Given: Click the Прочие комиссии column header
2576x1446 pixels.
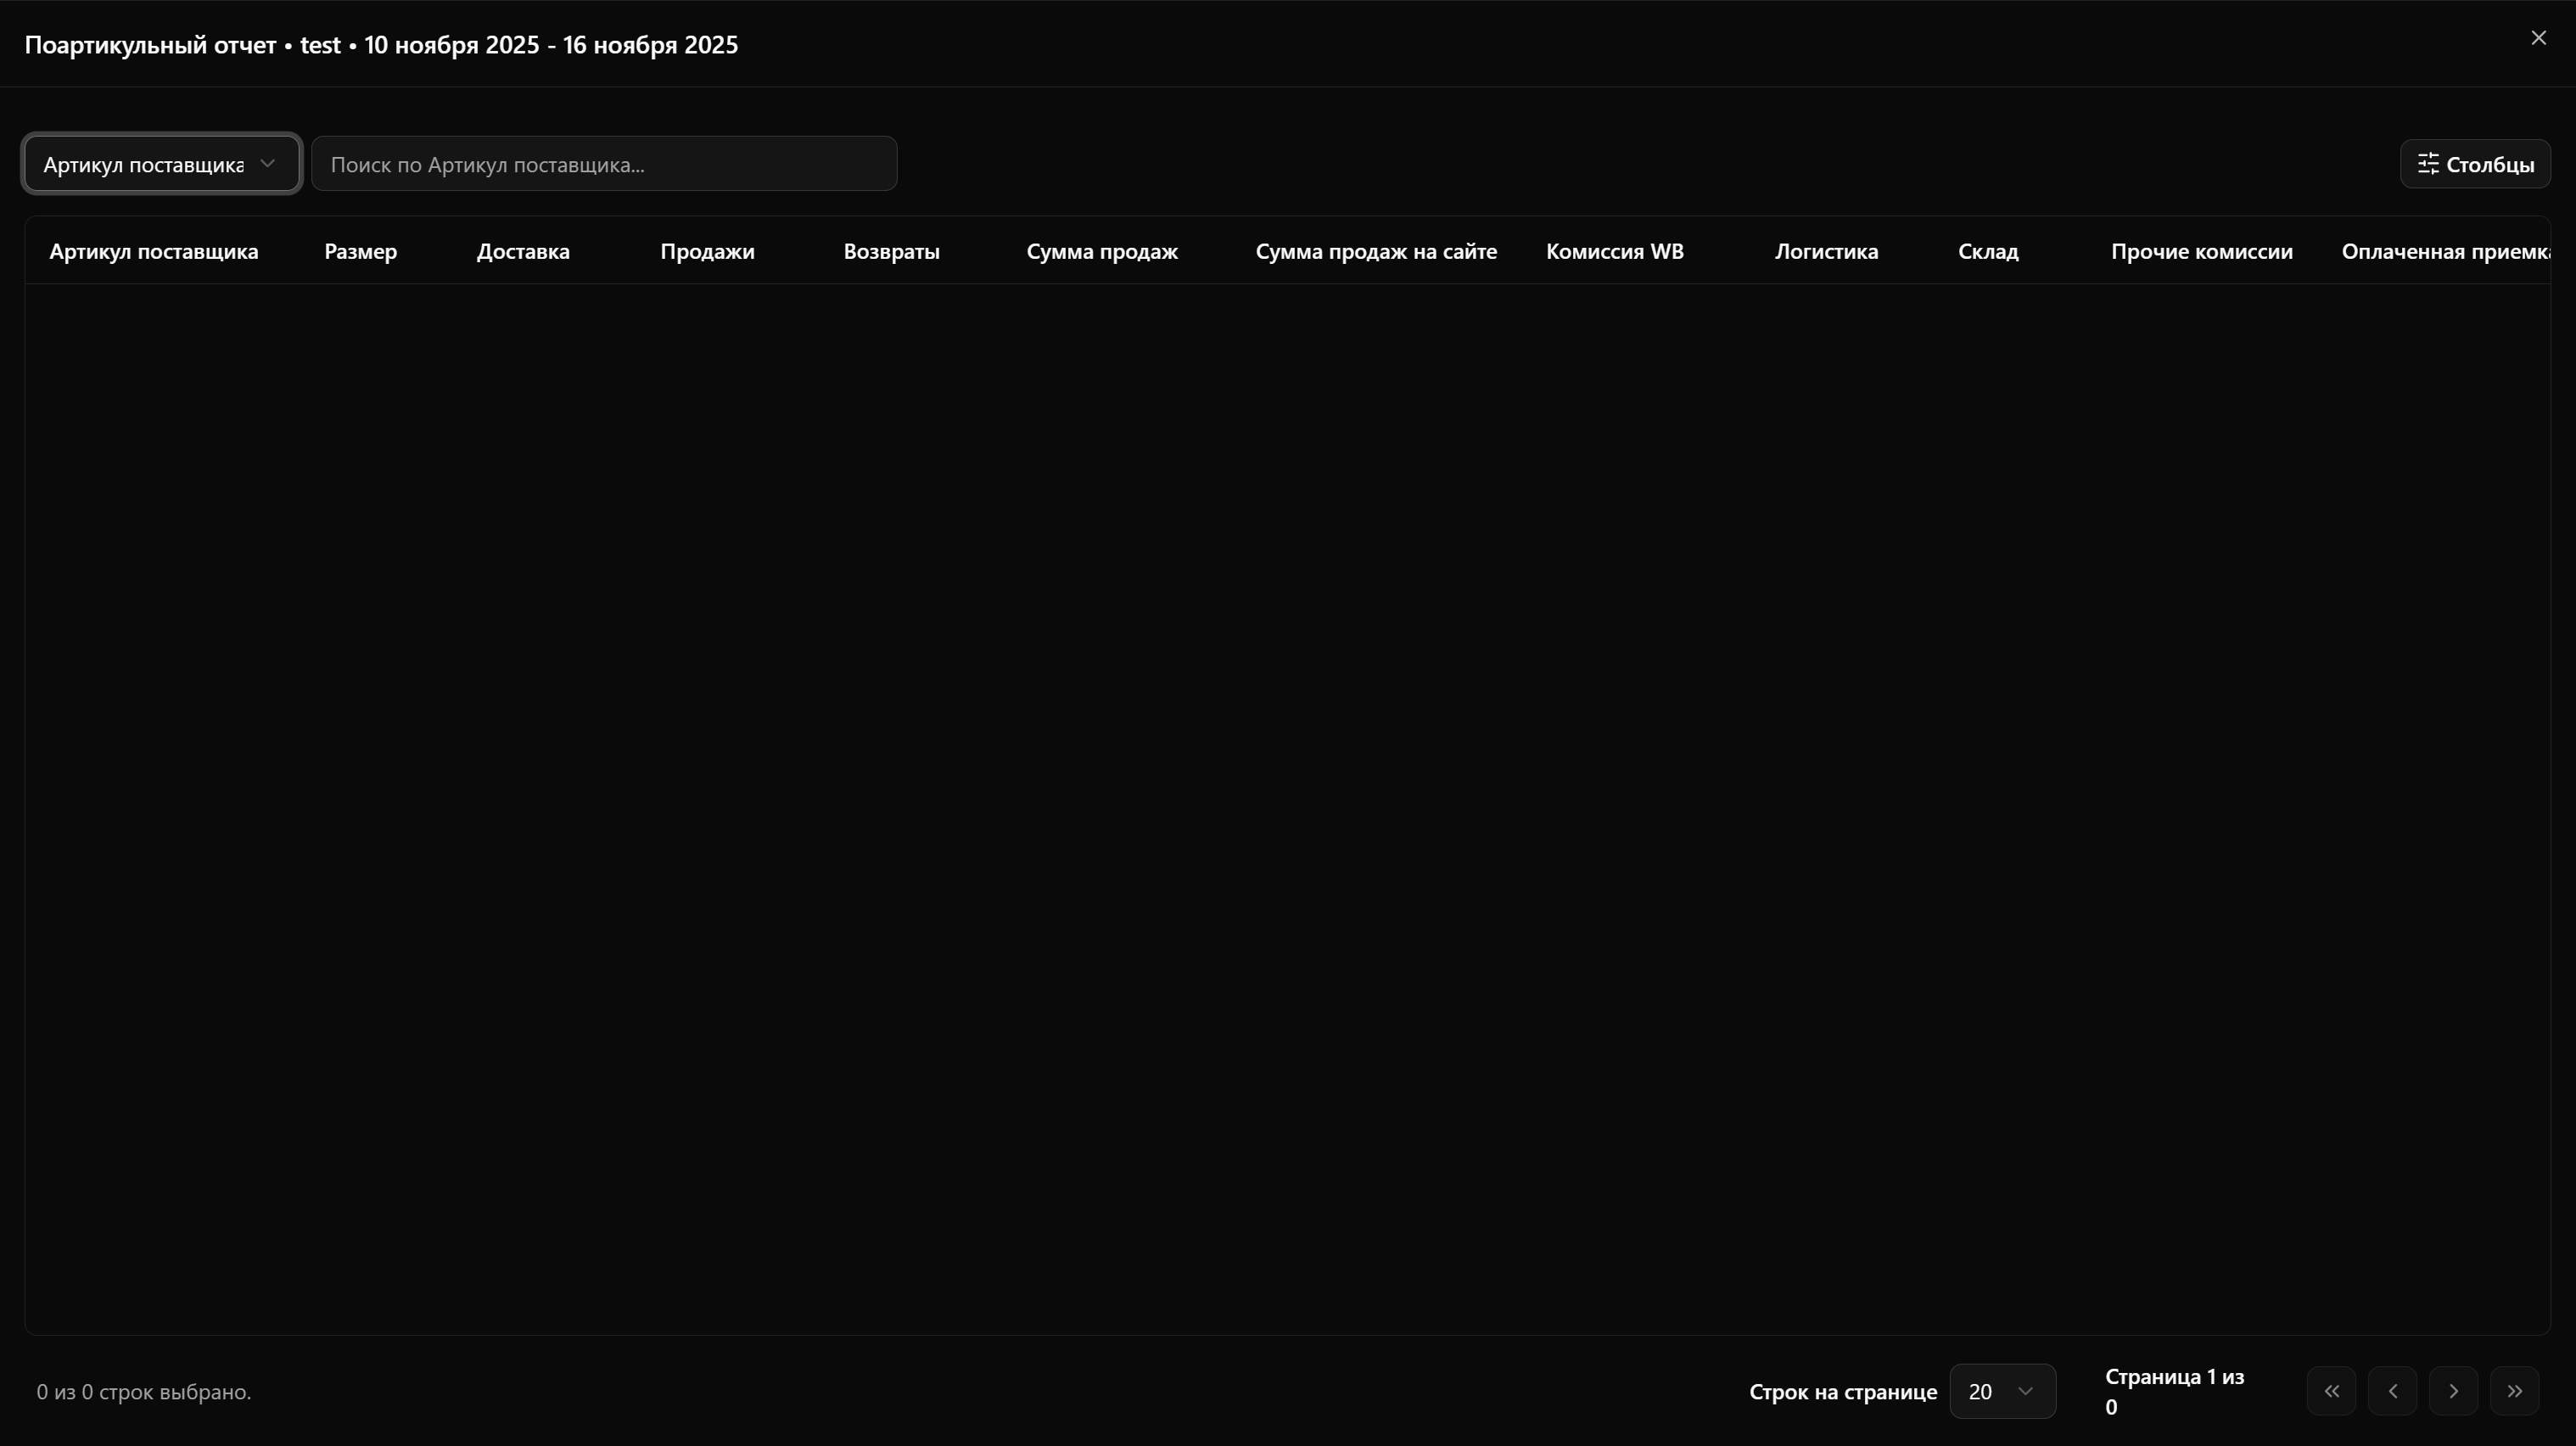Looking at the screenshot, I should click(x=2201, y=252).
